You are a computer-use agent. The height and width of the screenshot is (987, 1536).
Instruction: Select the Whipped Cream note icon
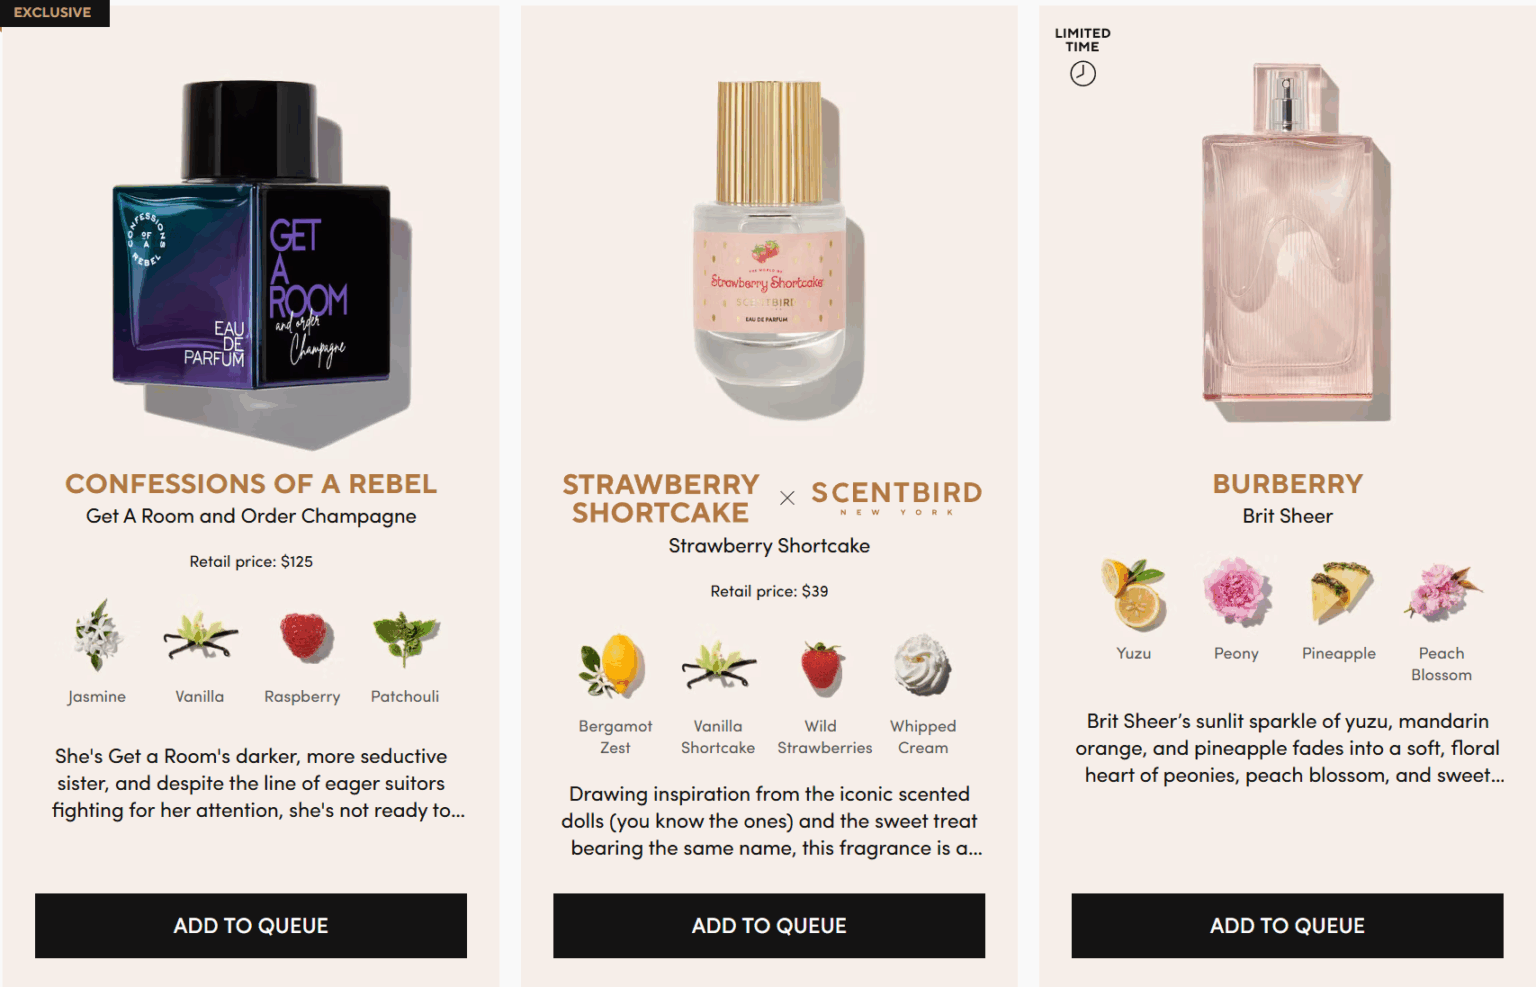click(922, 665)
